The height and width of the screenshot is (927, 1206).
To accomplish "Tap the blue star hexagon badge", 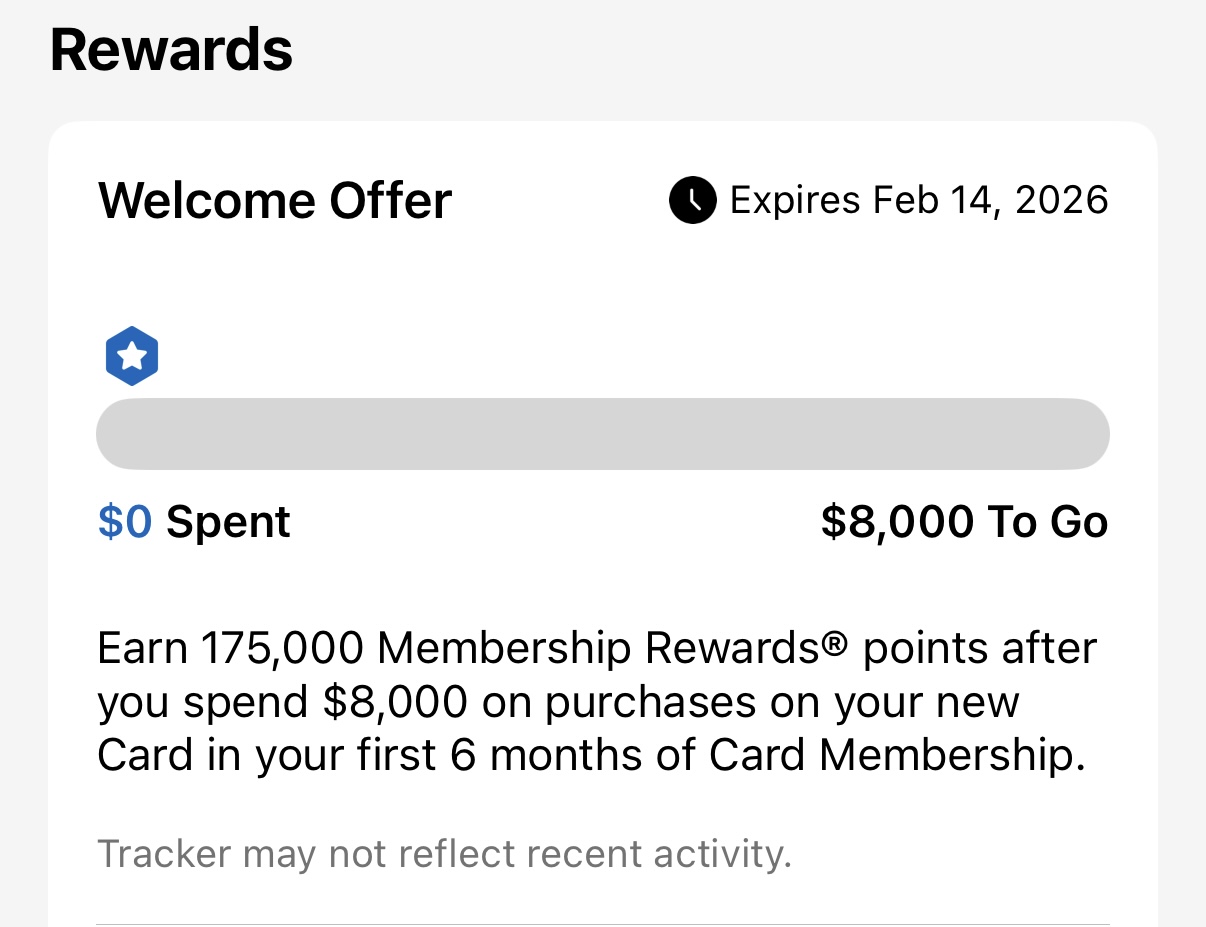I will pos(132,356).
